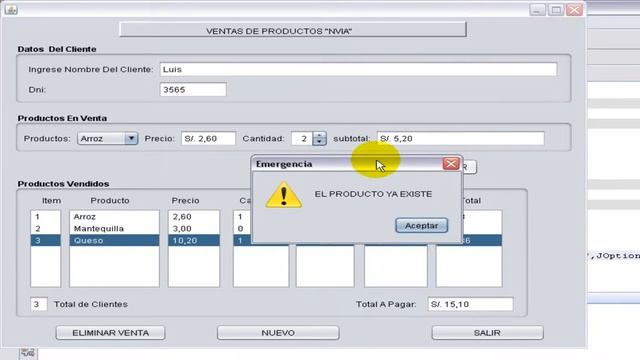640x360 pixels.
Task: Click the Total de Clientes count field
Action: pos(39,304)
